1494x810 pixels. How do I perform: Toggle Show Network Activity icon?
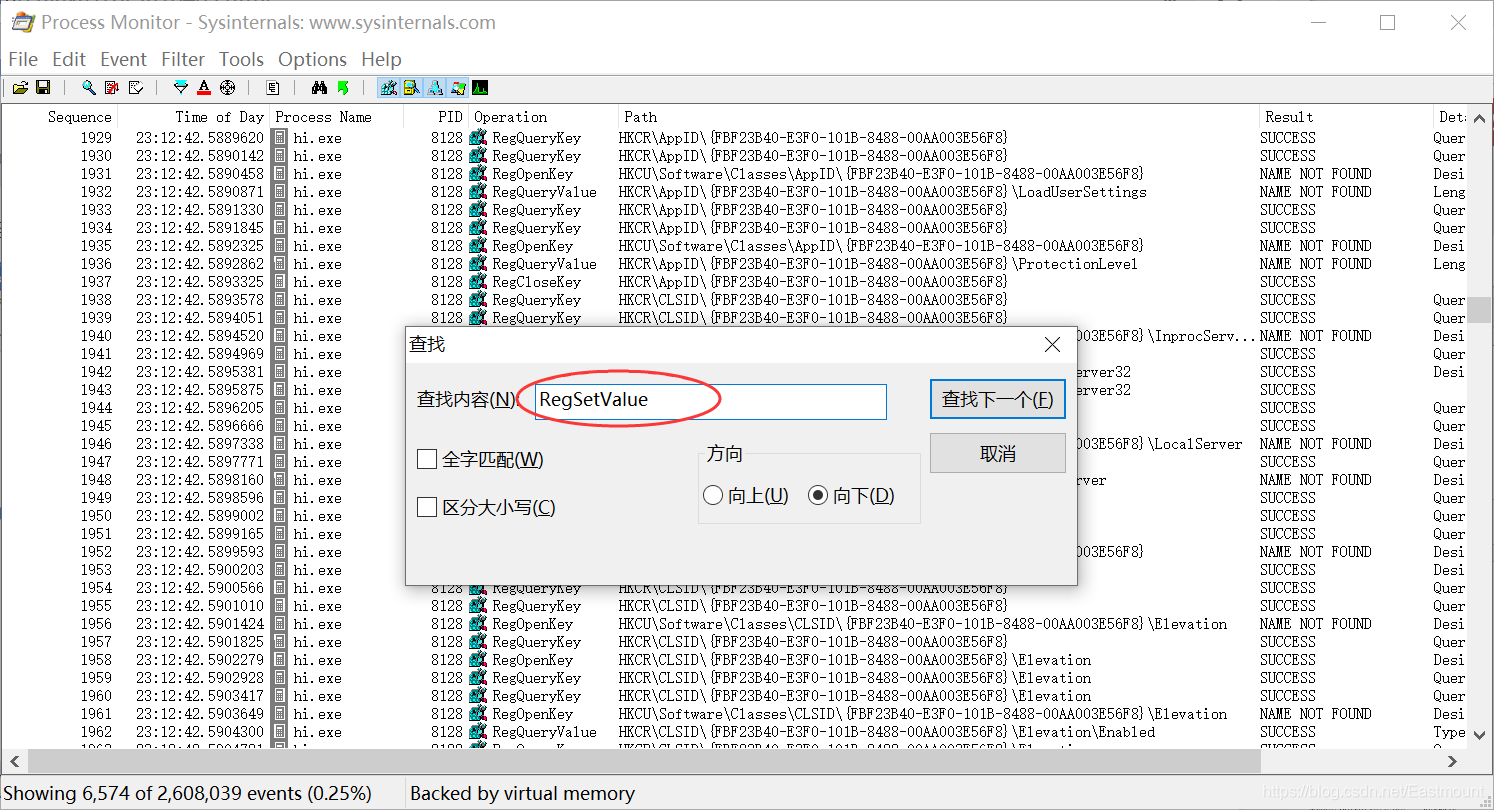click(x=435, y=87)
